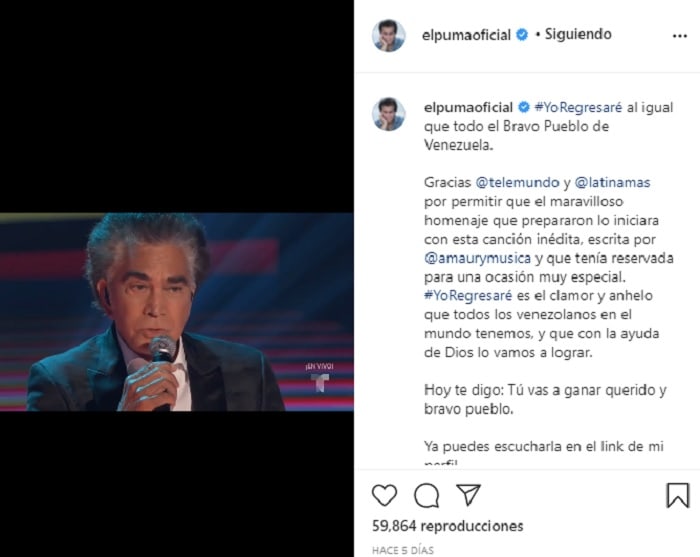The image size is (700, 557).
Task: Open comments via speech bubble icon
Action: 426,495
